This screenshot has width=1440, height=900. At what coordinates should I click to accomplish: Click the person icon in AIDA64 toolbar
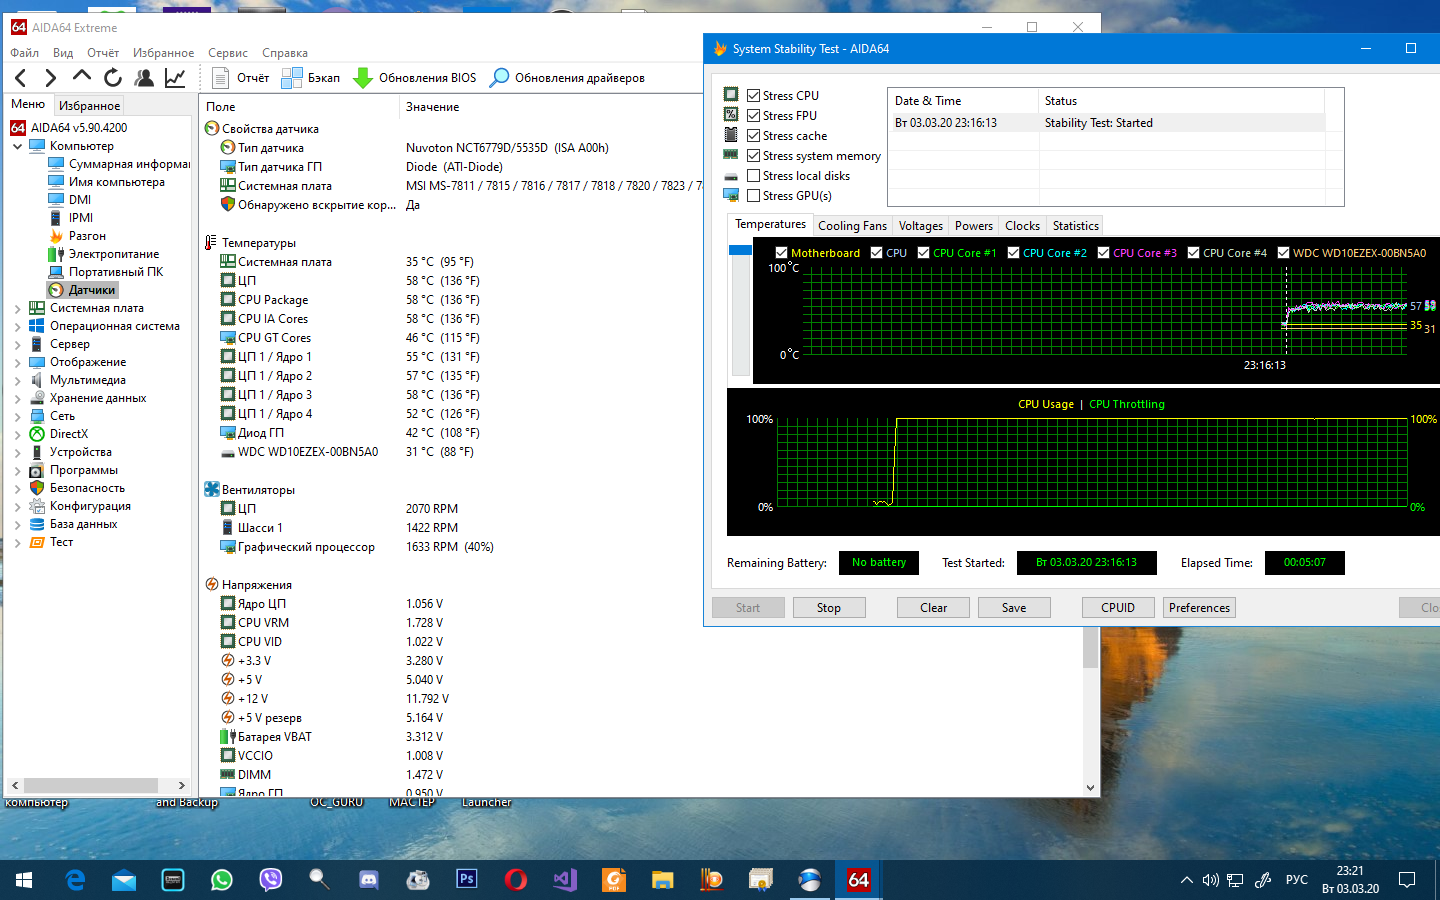coord(144,78)
